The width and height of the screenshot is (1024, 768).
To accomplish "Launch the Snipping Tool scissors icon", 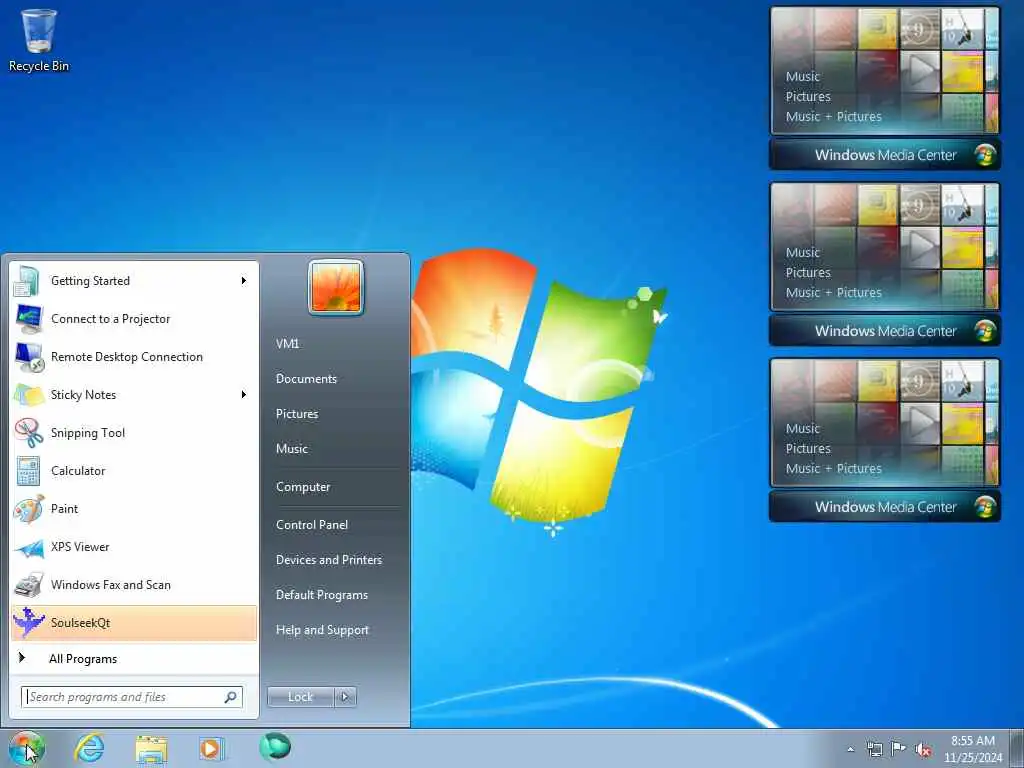I will 28,433.
